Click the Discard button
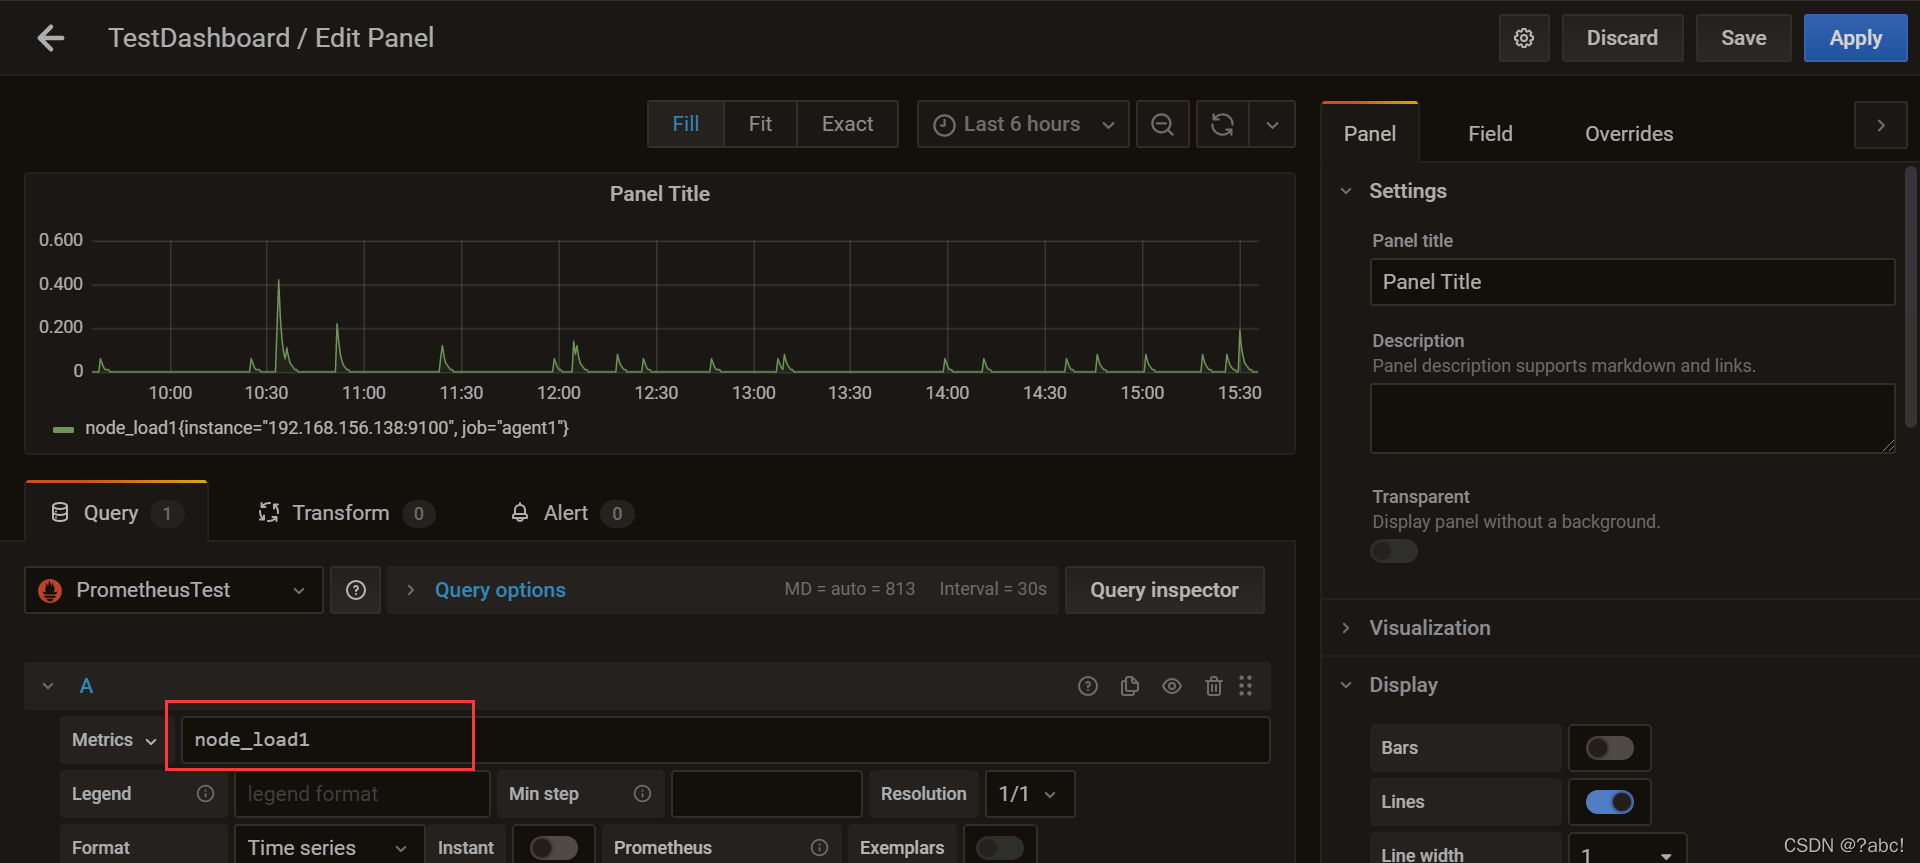The height and width of the screenshot is (863, 1920). 1622,38
